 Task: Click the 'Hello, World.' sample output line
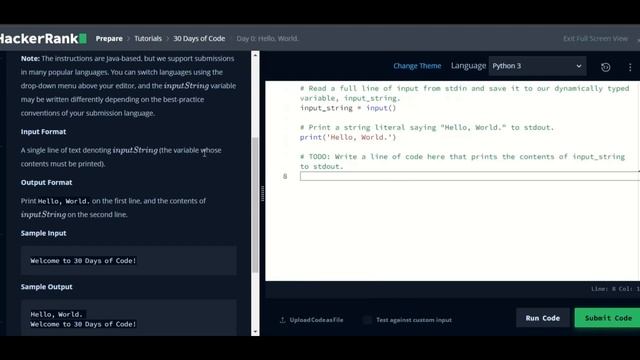click(56, 314)
